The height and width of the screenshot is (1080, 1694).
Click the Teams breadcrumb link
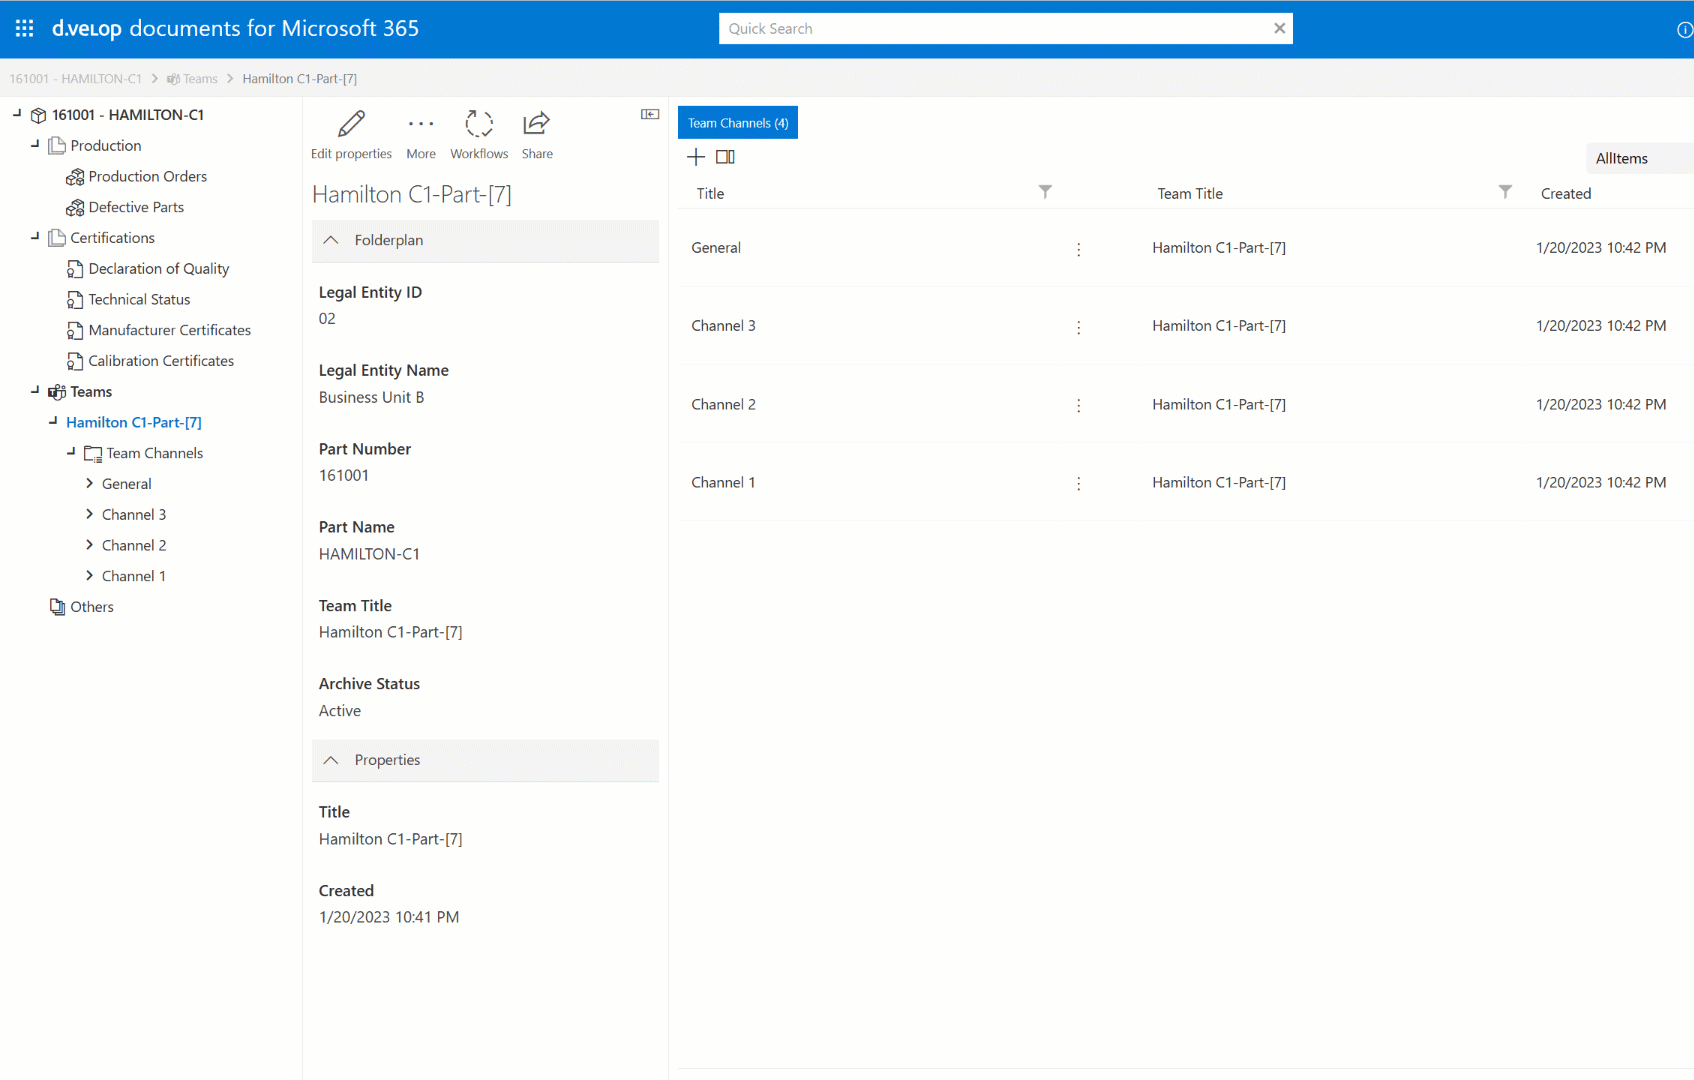click(x=199, y=79)
